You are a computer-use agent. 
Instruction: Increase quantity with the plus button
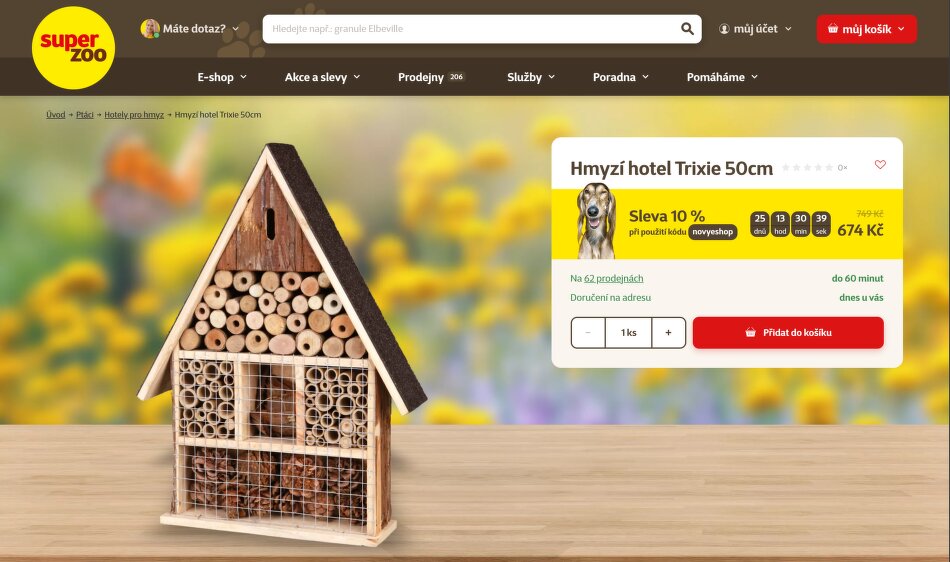pyautogui.click(x=668, y=332)
